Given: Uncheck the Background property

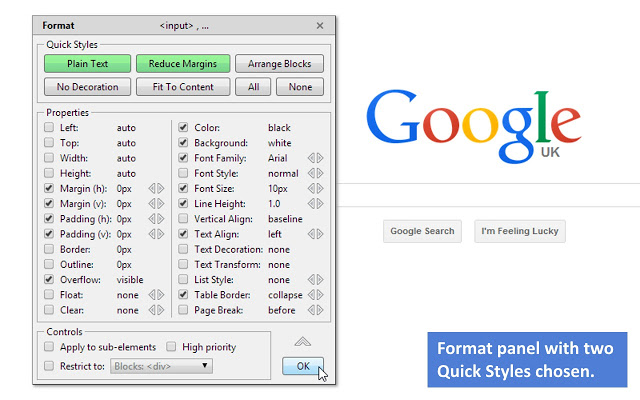Looking at the screenshot, I should coord(183,143).
